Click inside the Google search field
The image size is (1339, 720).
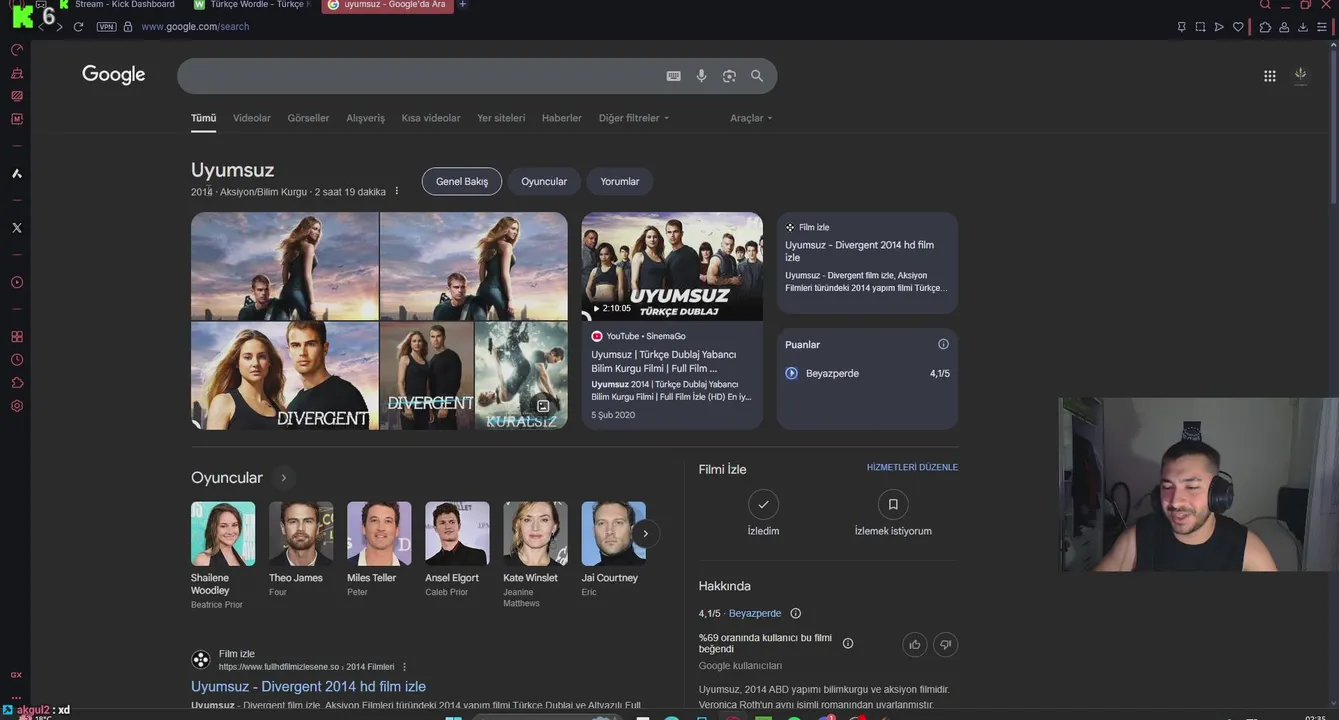[420, 76]
